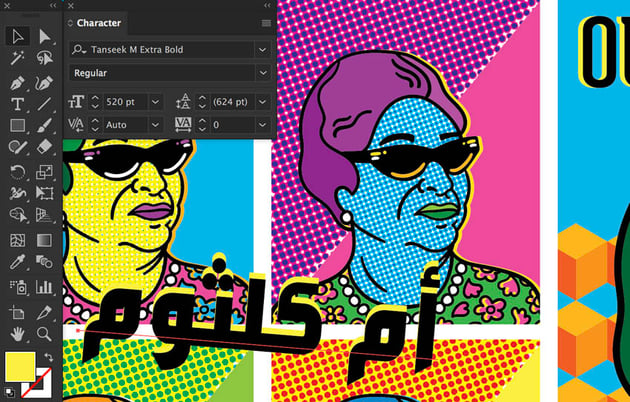Select the Column Graph tool
Image resolution: width=630 pixels, height=402 pixels.
click(x=44, y=287)
